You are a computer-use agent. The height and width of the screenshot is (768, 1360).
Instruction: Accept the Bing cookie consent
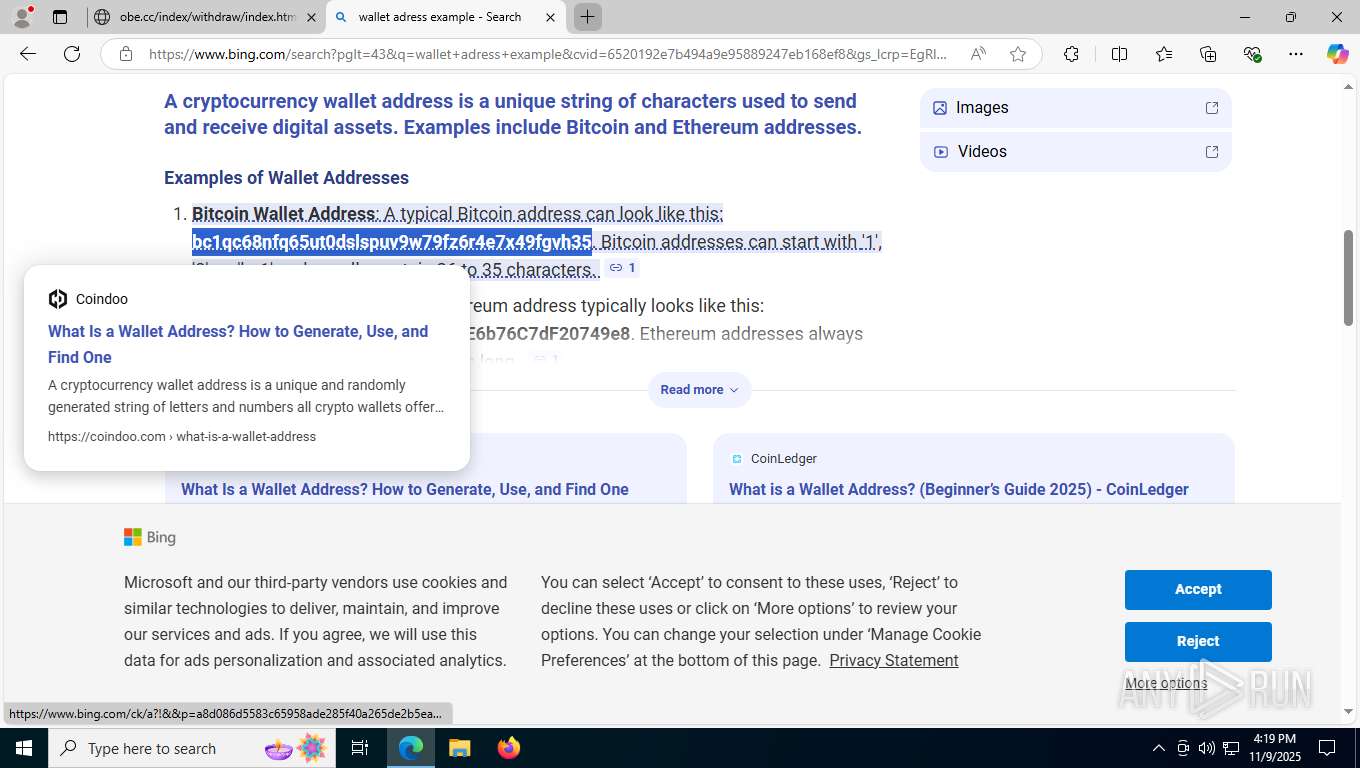pos(1198,590)
